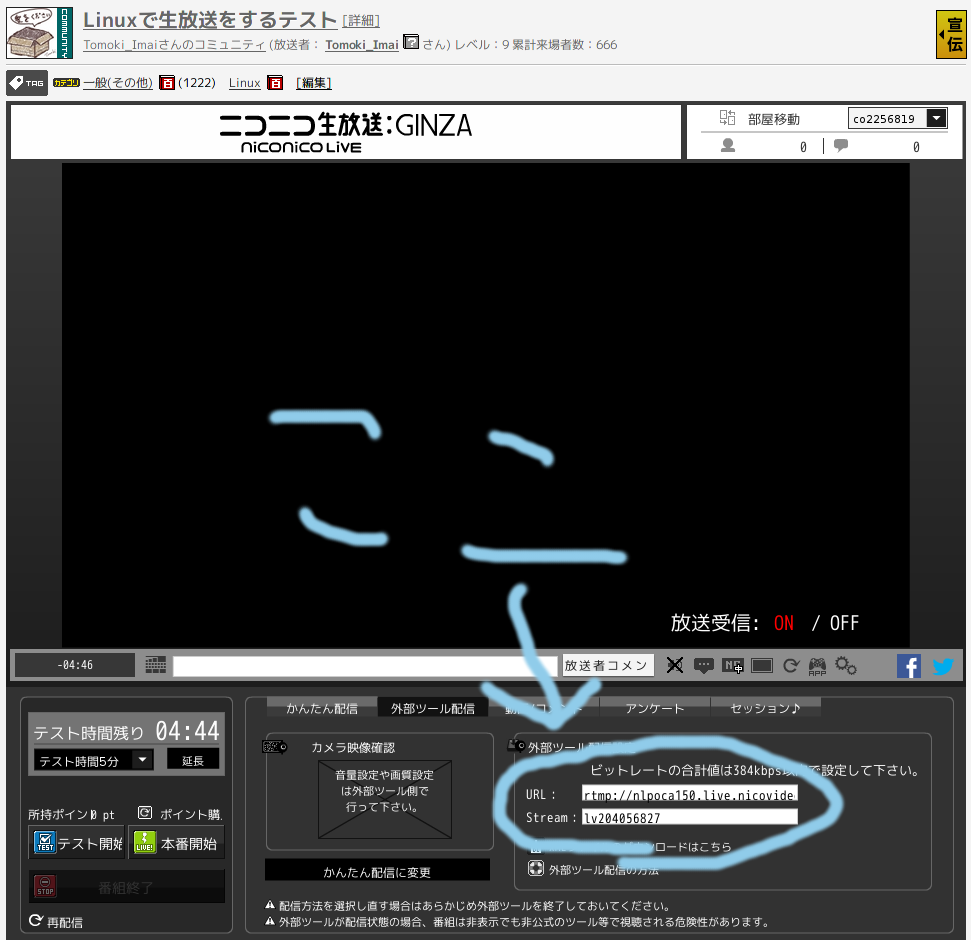Open the Linux tag link
971x940 pixels.
[245, 82]
